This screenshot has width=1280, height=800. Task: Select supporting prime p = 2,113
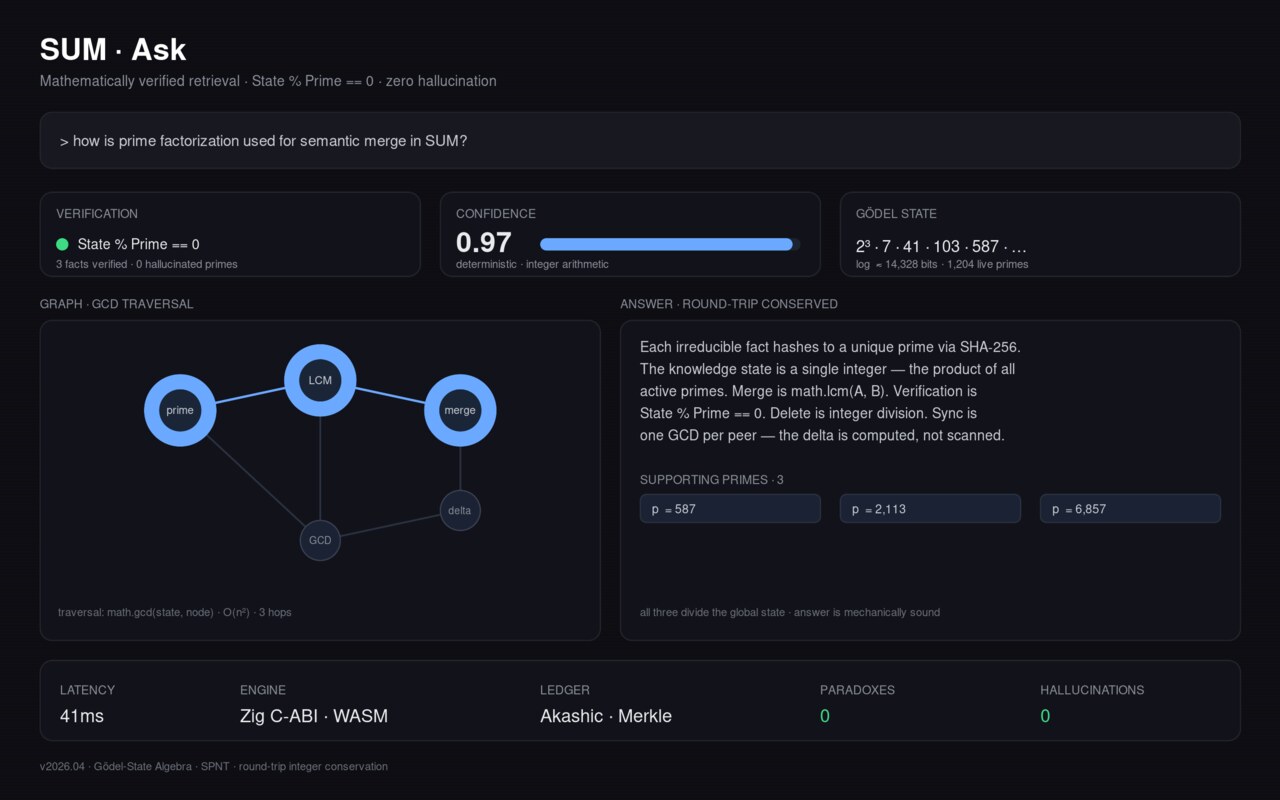click(x=930, y=509)
